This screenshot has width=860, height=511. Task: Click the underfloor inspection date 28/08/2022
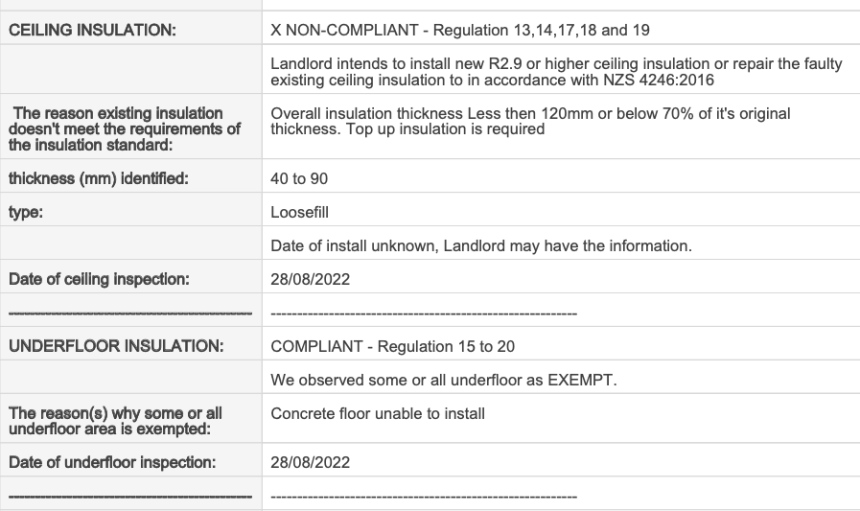[x=310, y=462]
